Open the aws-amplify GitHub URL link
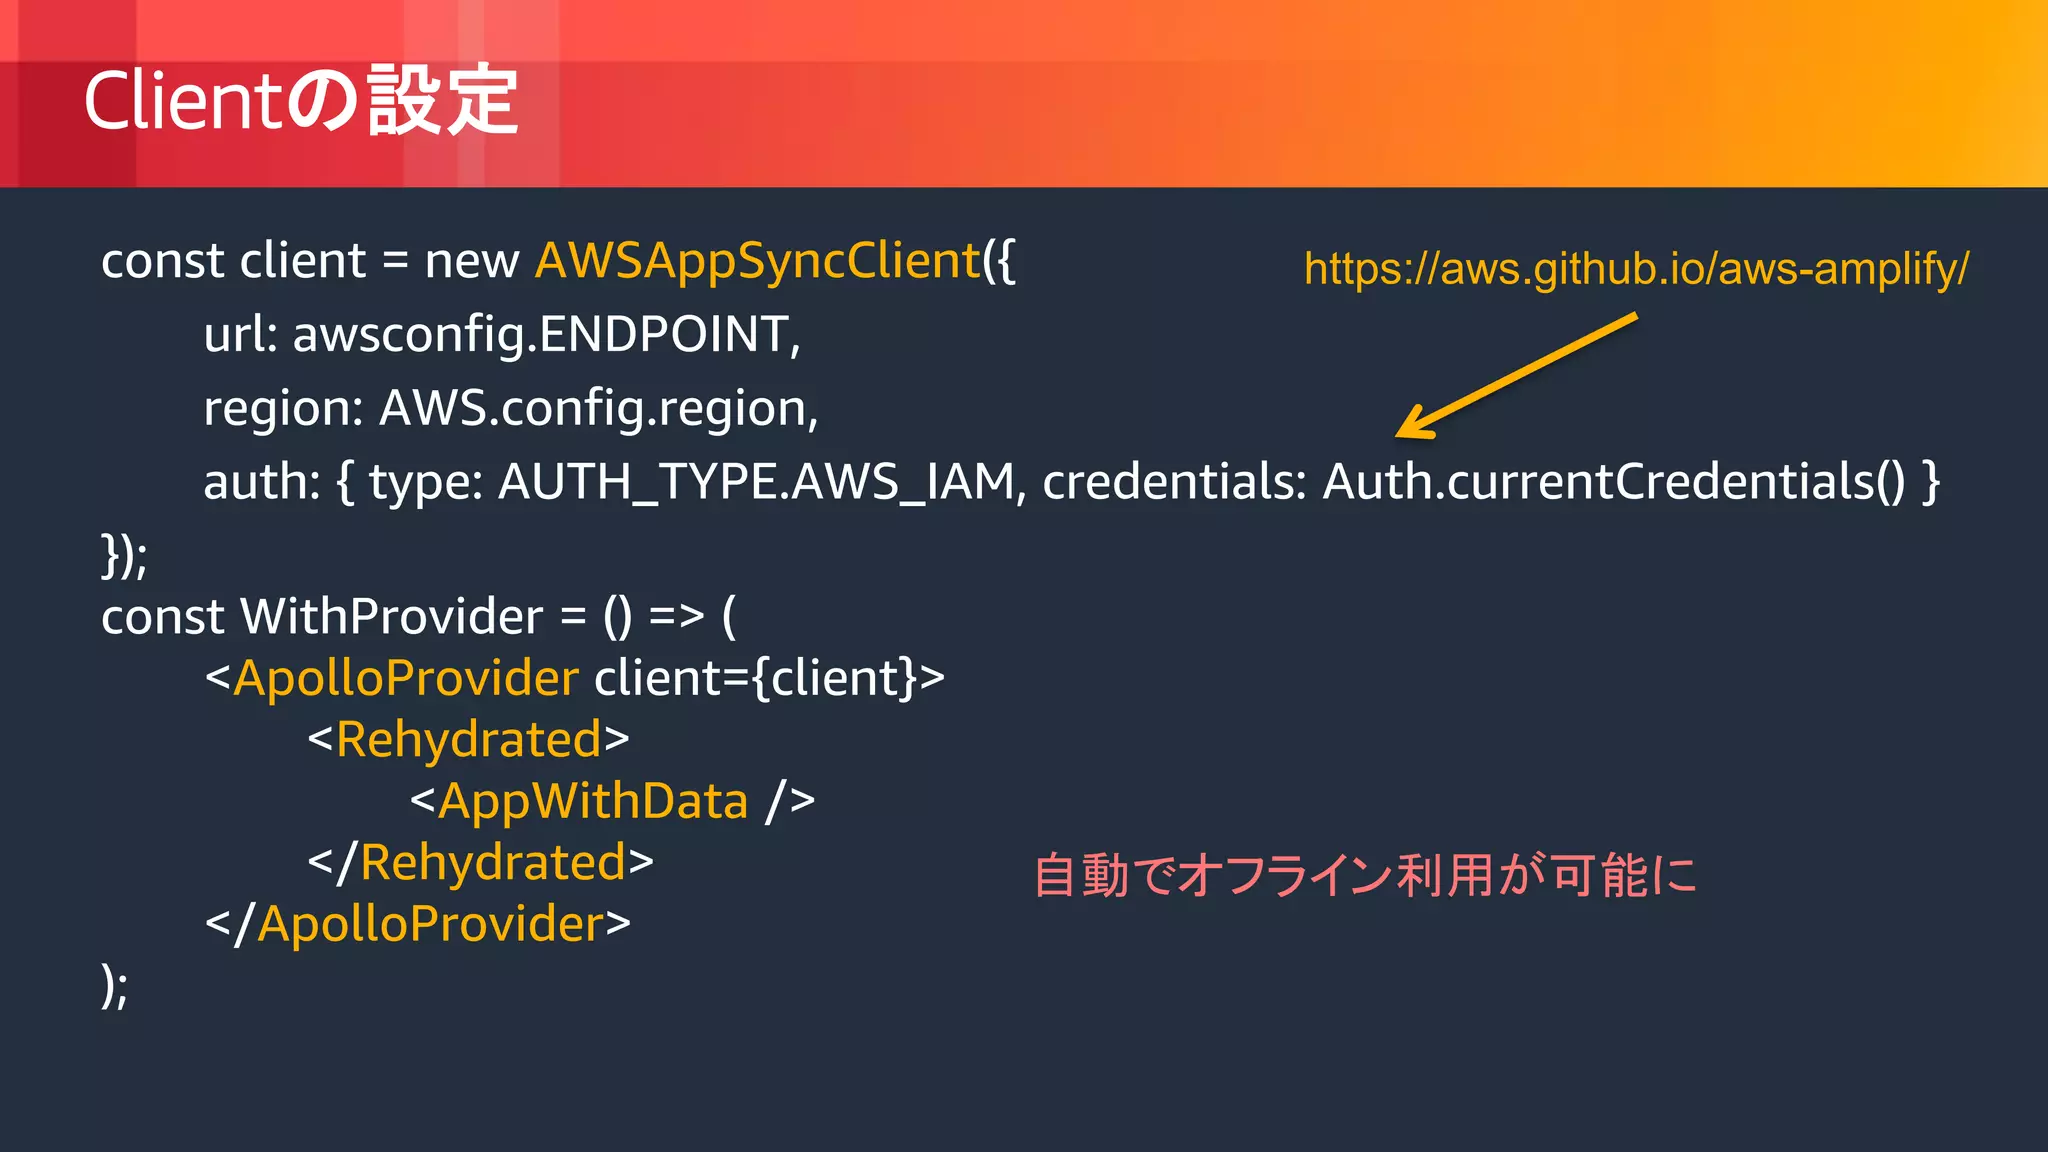The width and height of the screenshot is (2048, 1152). (x=1636, y=269)
